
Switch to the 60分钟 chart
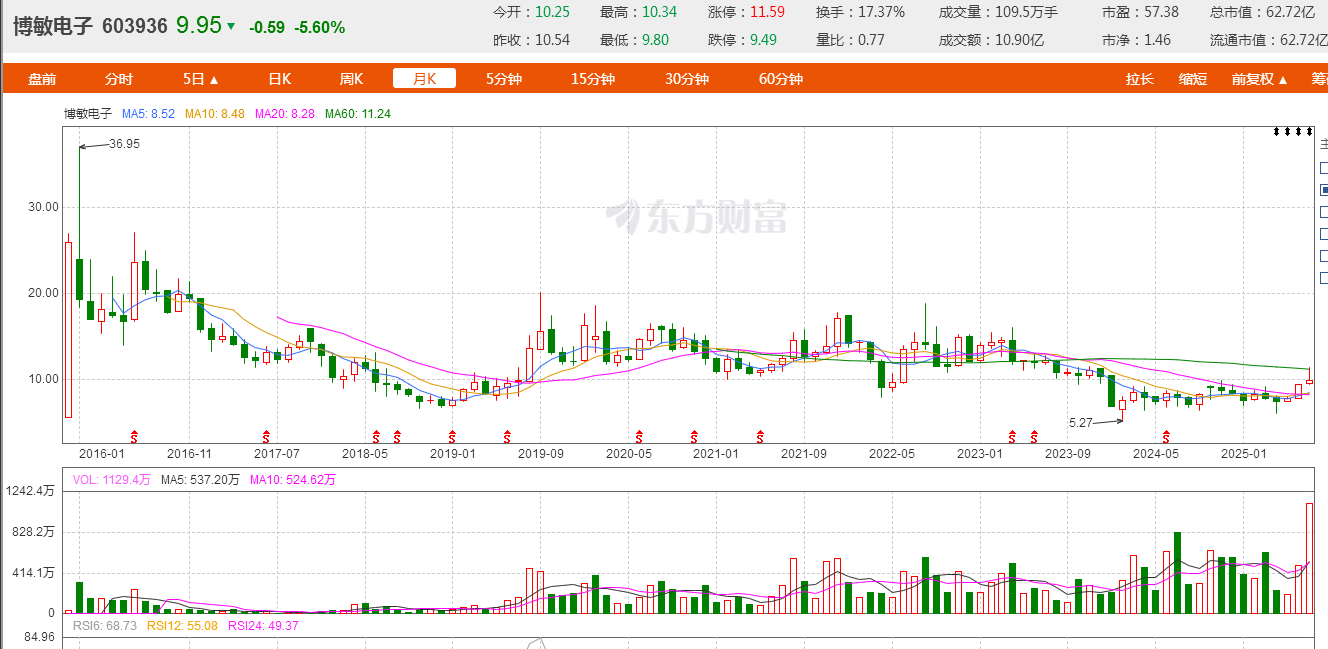[781, 79]
